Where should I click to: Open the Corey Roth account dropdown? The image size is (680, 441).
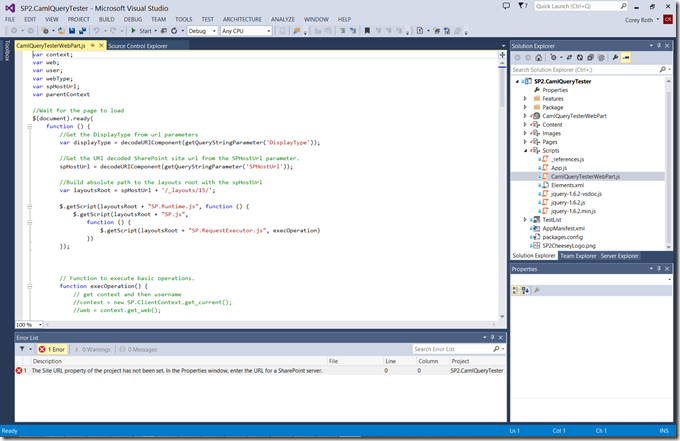pyautogui.click(x=642, y=20)
